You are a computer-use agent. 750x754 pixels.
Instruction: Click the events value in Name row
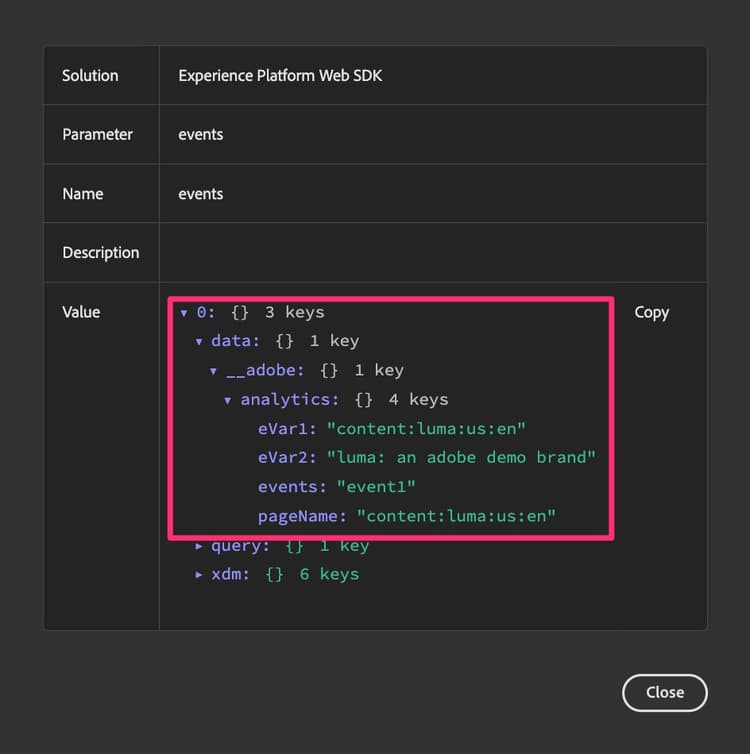[x=200, y=194]
